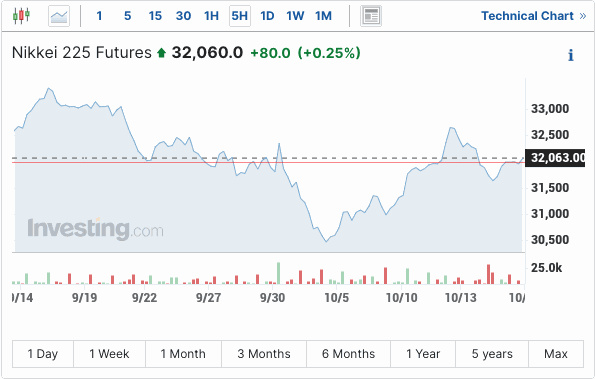595x379 pixels.
Task: Click the green up arrow indicator
Action: [162, 53]
